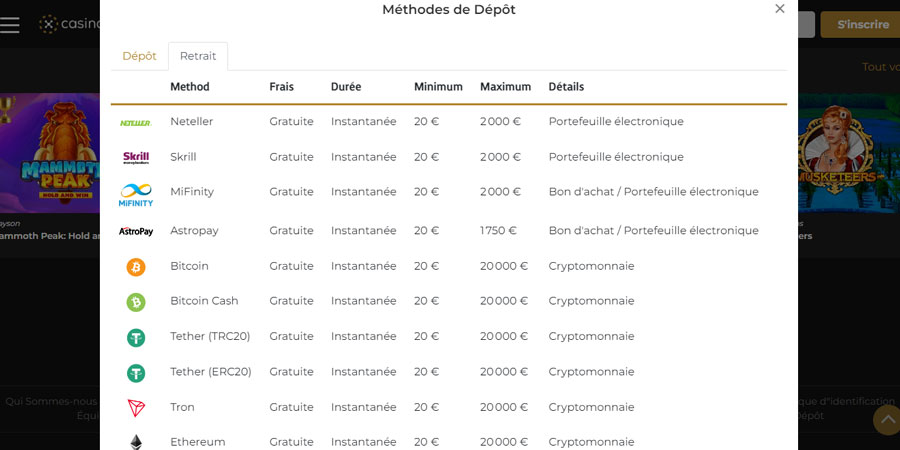Click the MiFinity logo icon
900x450 pixels.
136,195
